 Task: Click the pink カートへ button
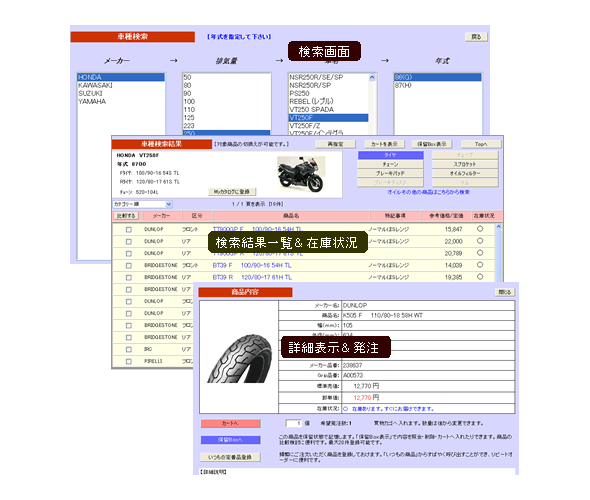230,424
